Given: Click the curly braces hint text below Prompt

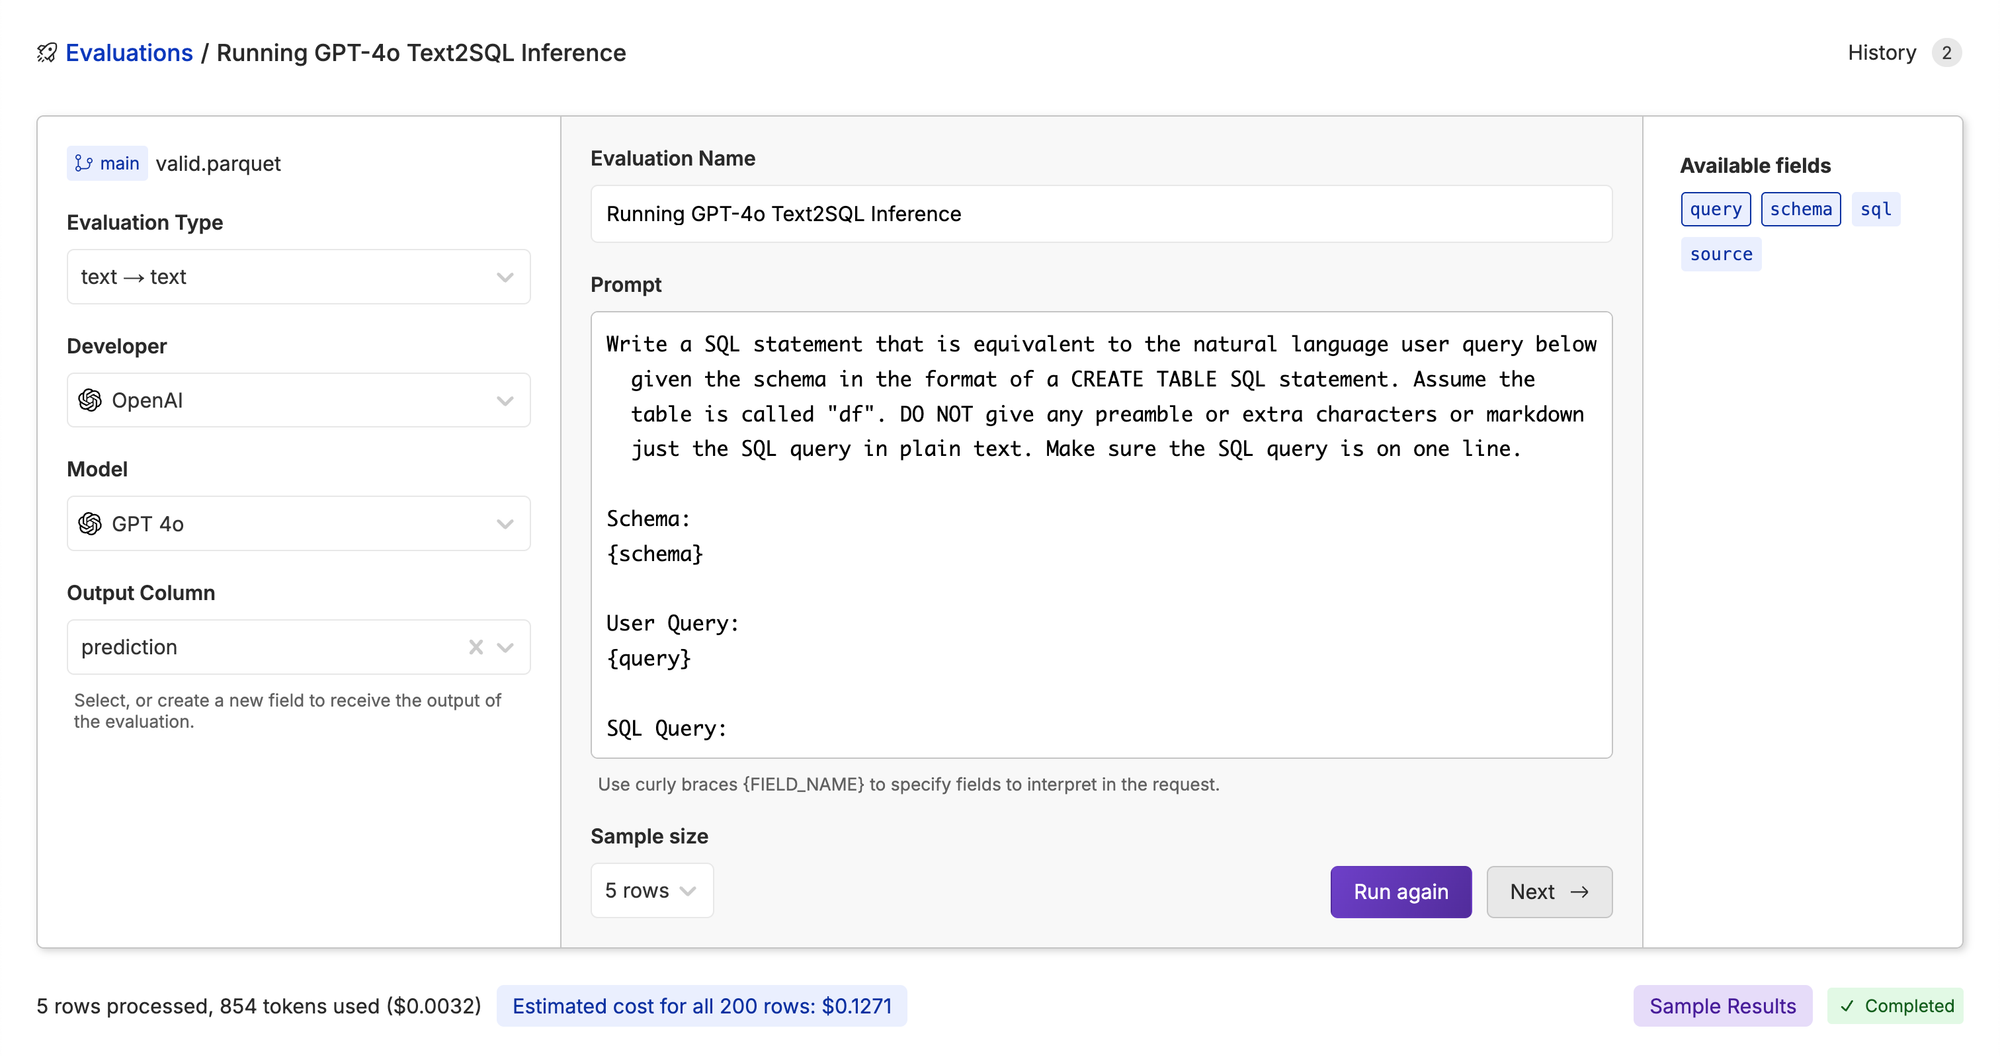Looking at the screenshot, I should (x=909, y=784).
